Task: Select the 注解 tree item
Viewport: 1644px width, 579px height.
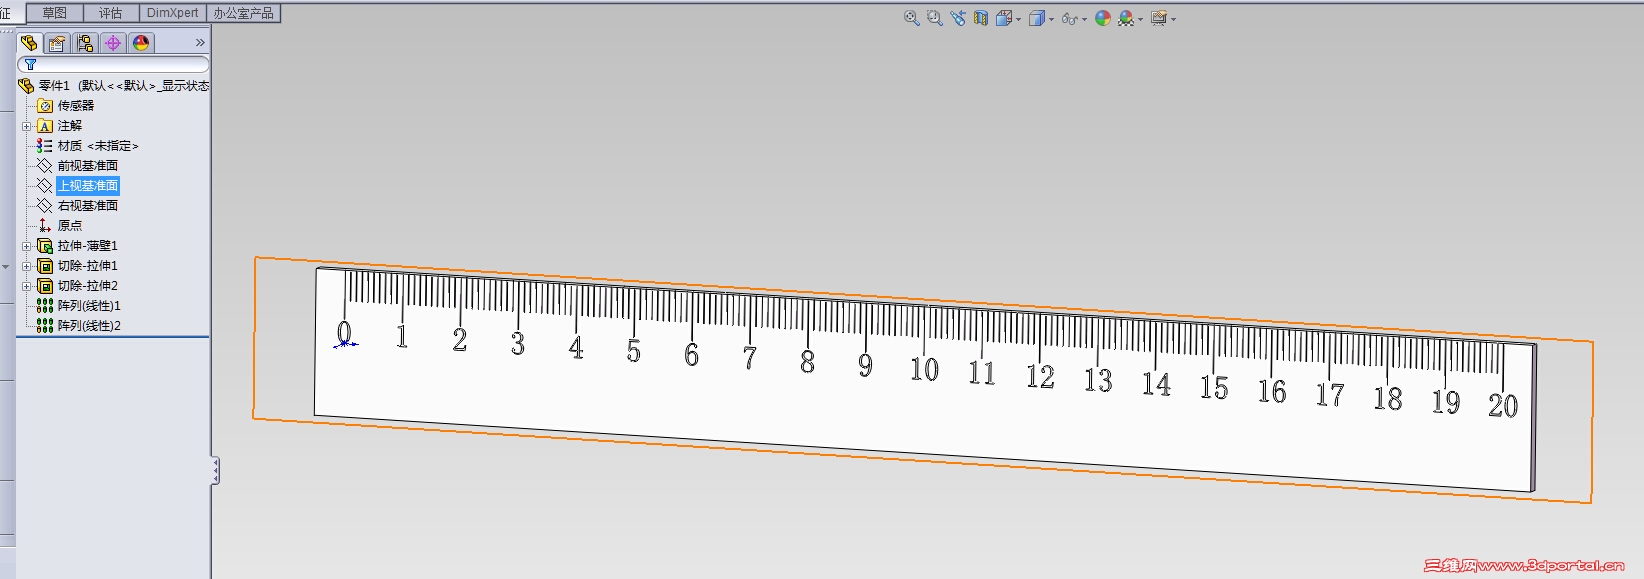Action: (x=70, y=126)
